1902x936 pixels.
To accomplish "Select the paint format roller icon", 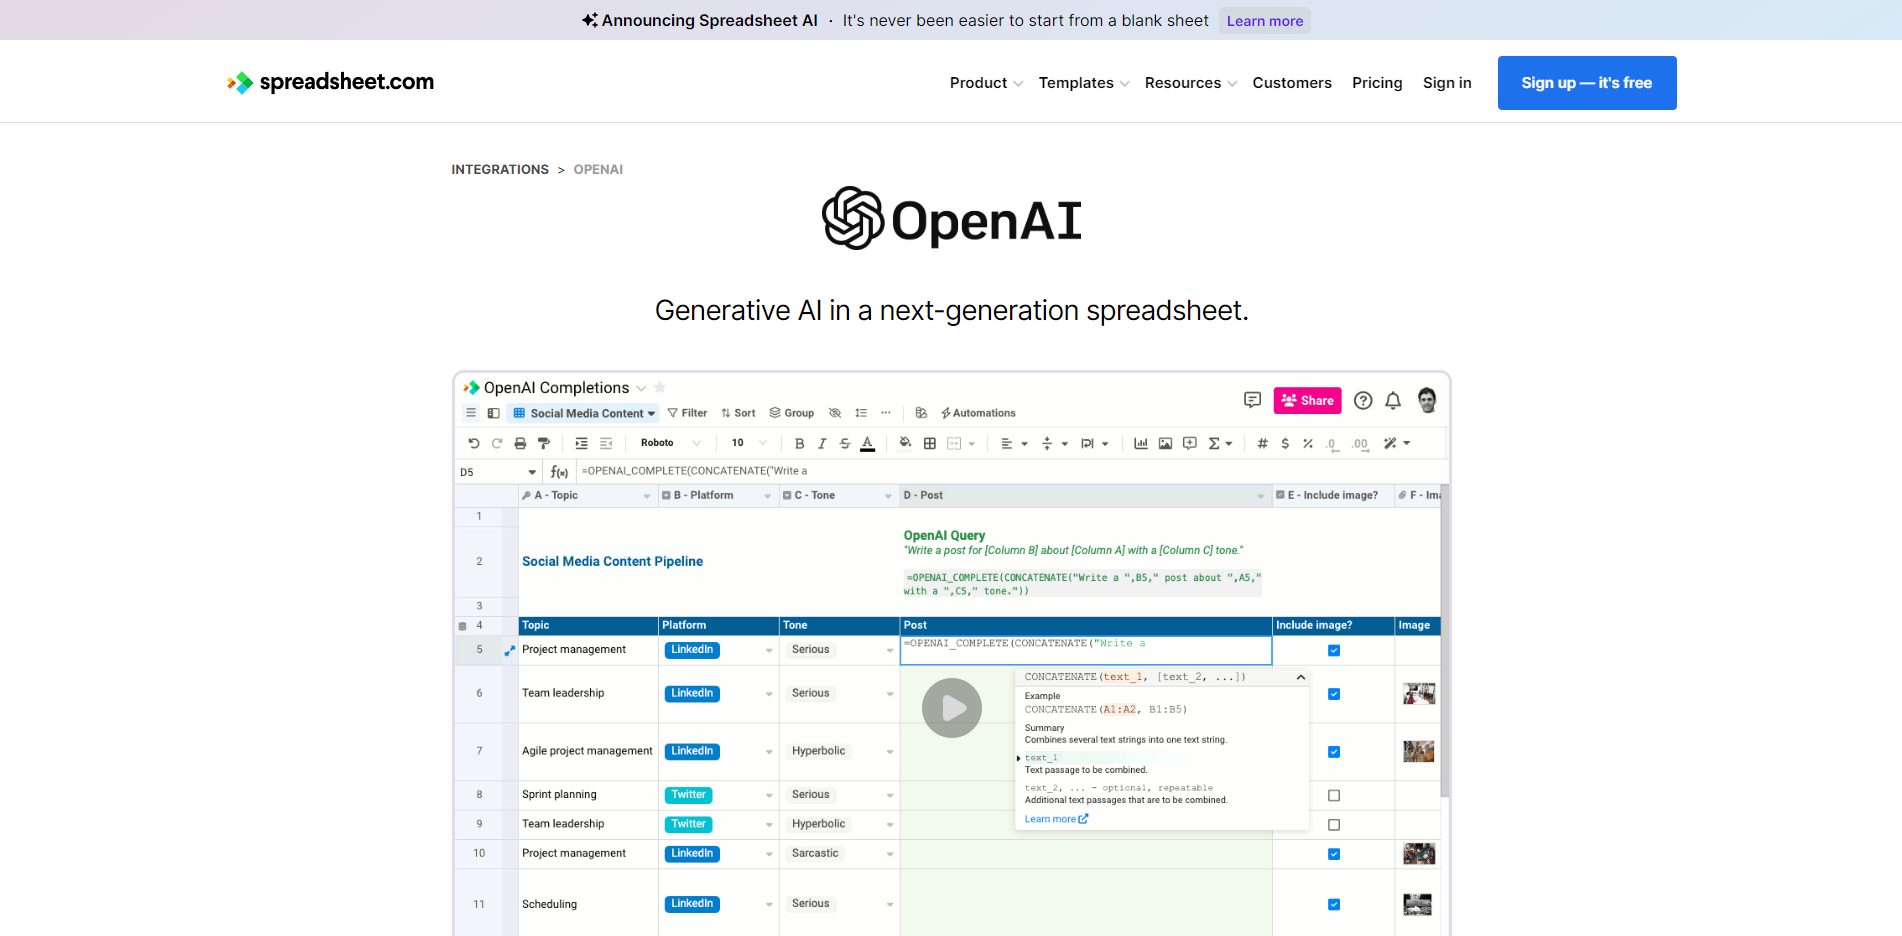I will point(544,443).
